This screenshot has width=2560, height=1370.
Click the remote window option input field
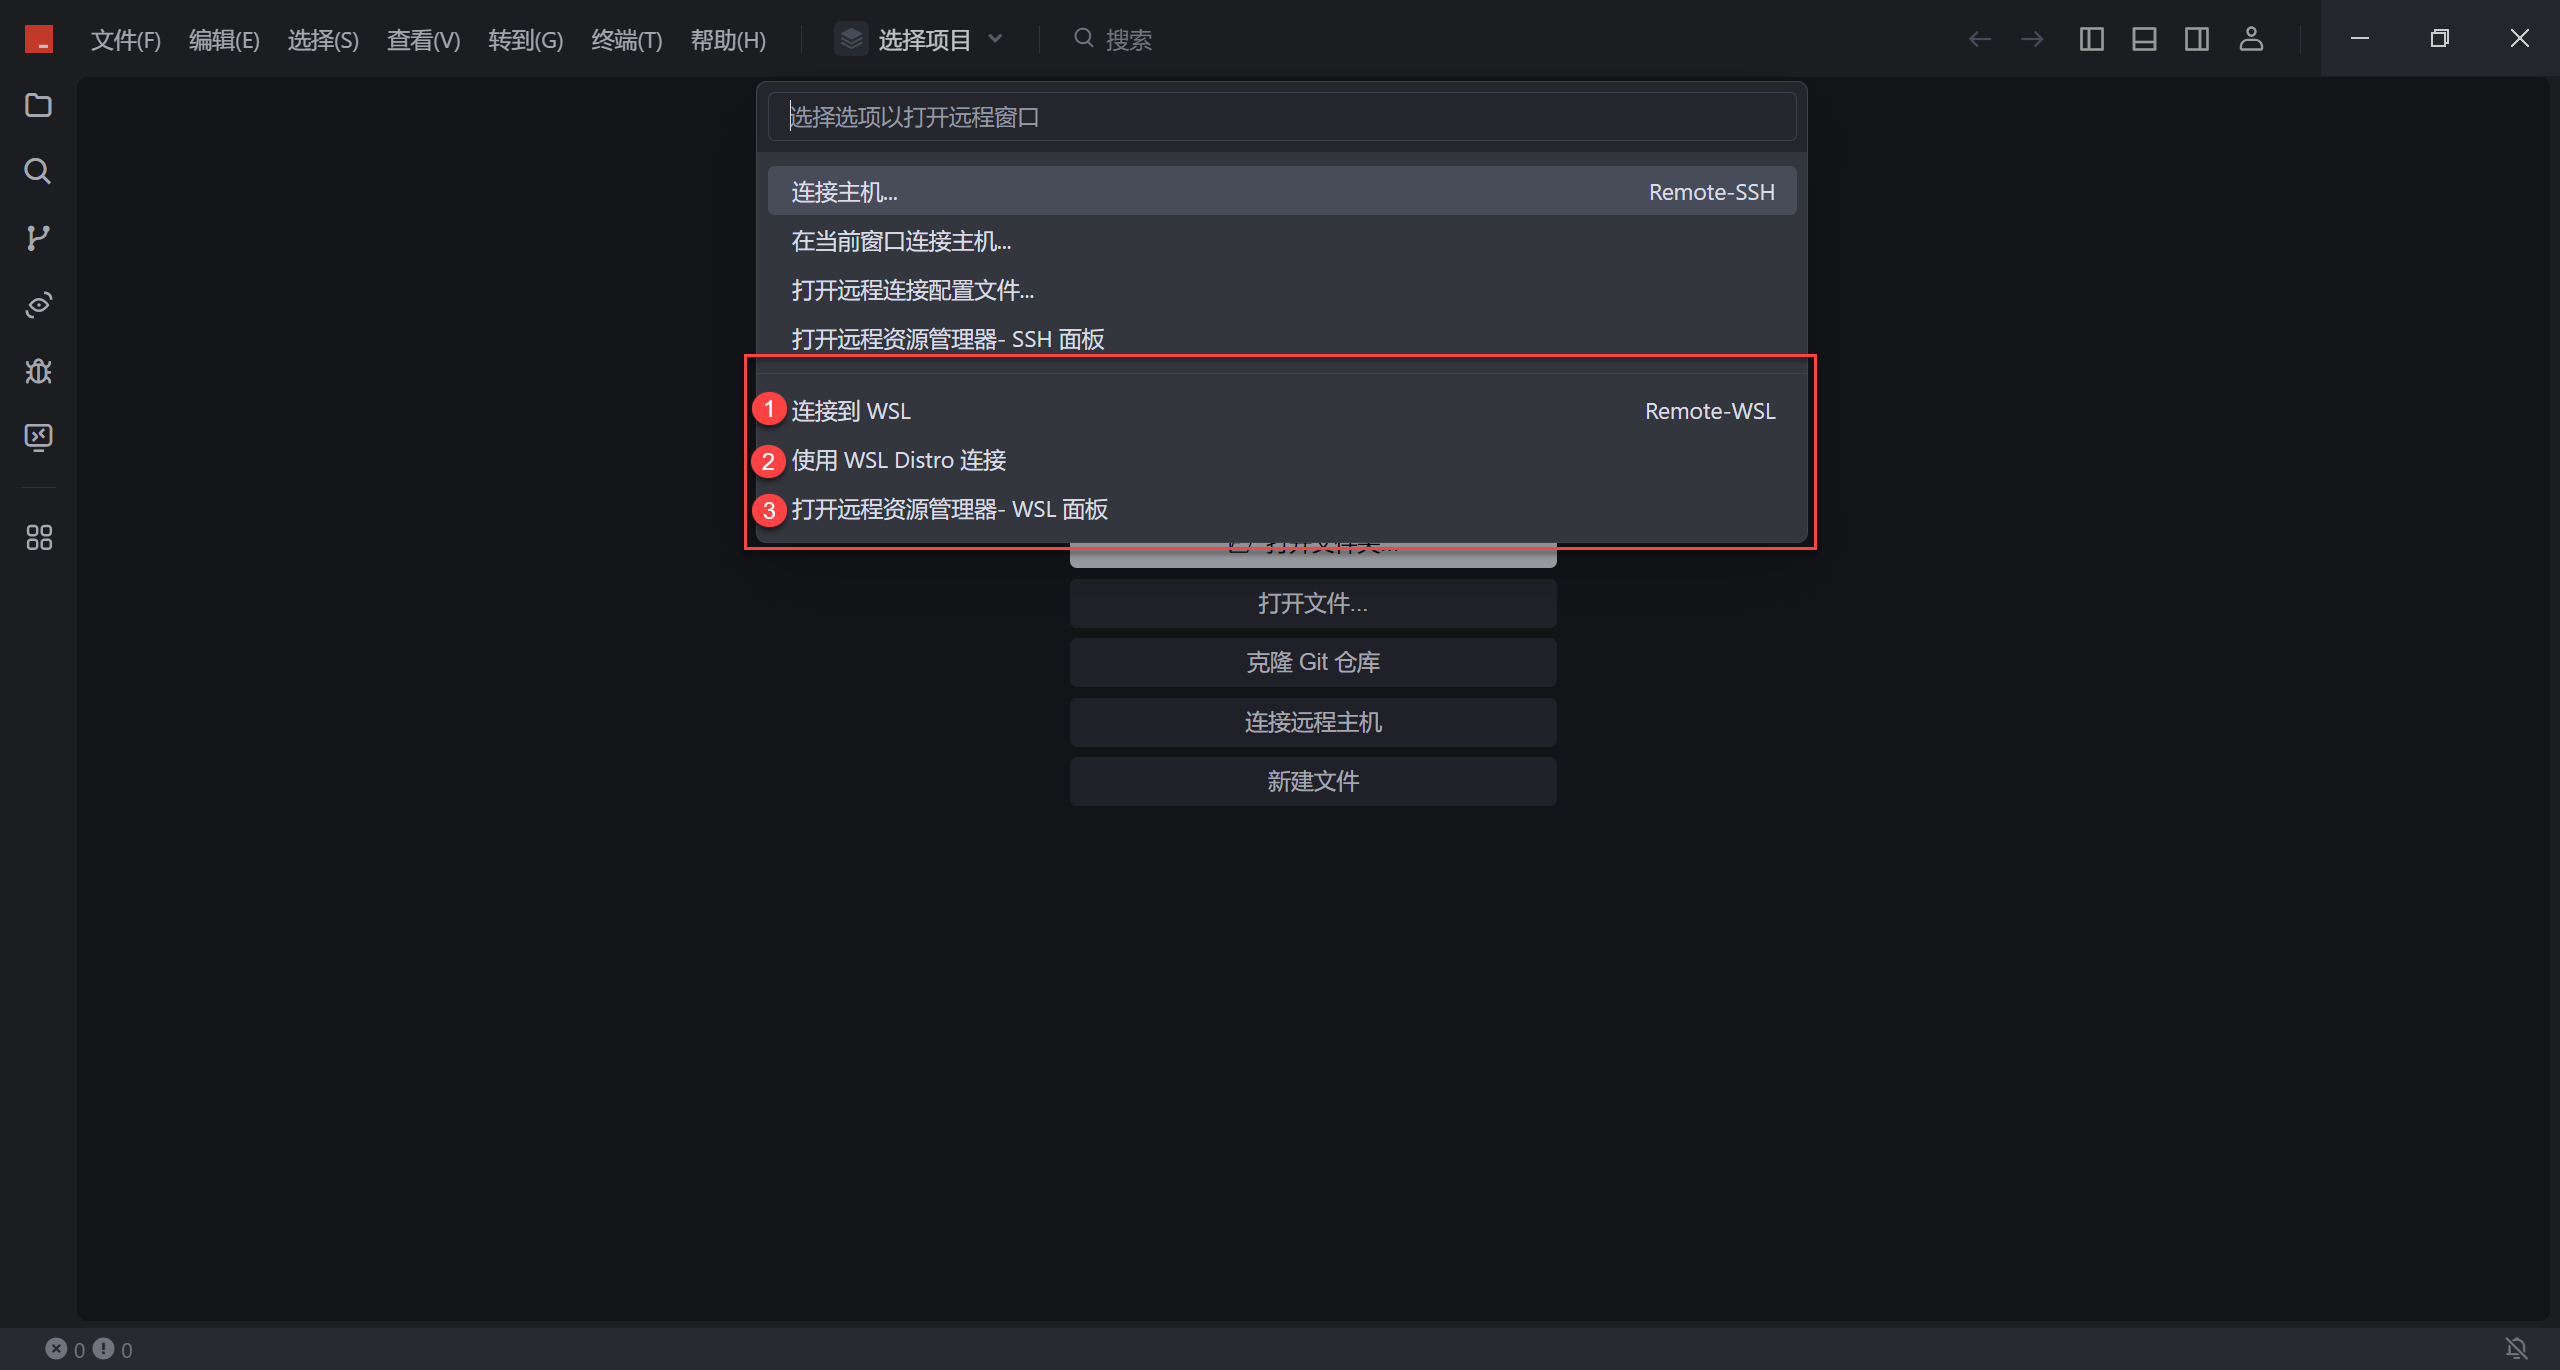click(1281, 117)
